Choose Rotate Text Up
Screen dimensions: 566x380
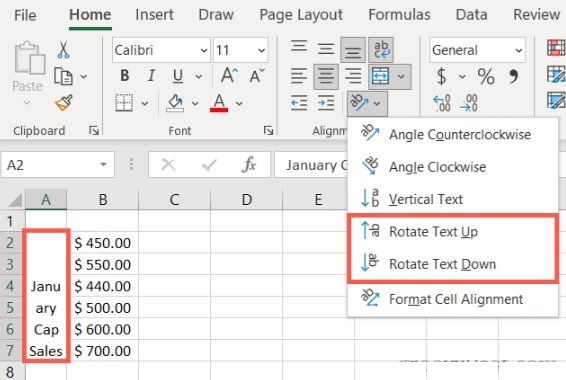tap(453, 231)
